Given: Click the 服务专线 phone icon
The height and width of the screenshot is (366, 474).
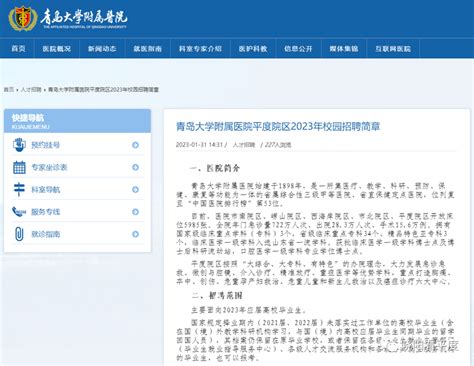Looking at the screenshot, I should (x=19, y=212).
